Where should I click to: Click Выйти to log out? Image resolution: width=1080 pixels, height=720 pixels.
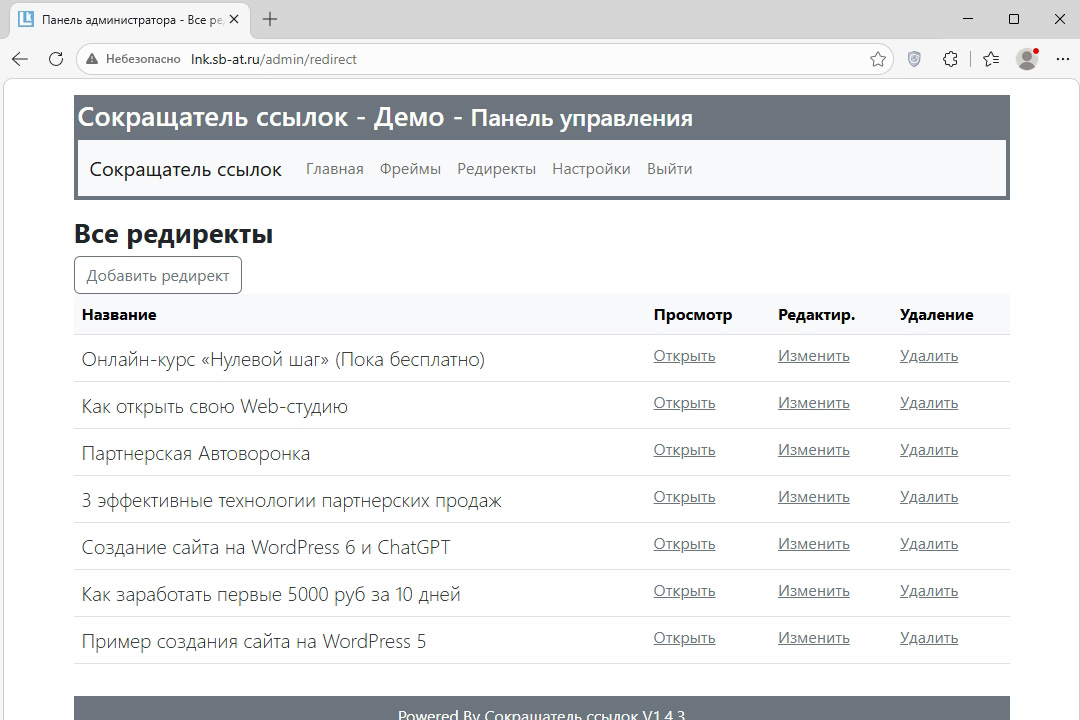pos(669,169)
